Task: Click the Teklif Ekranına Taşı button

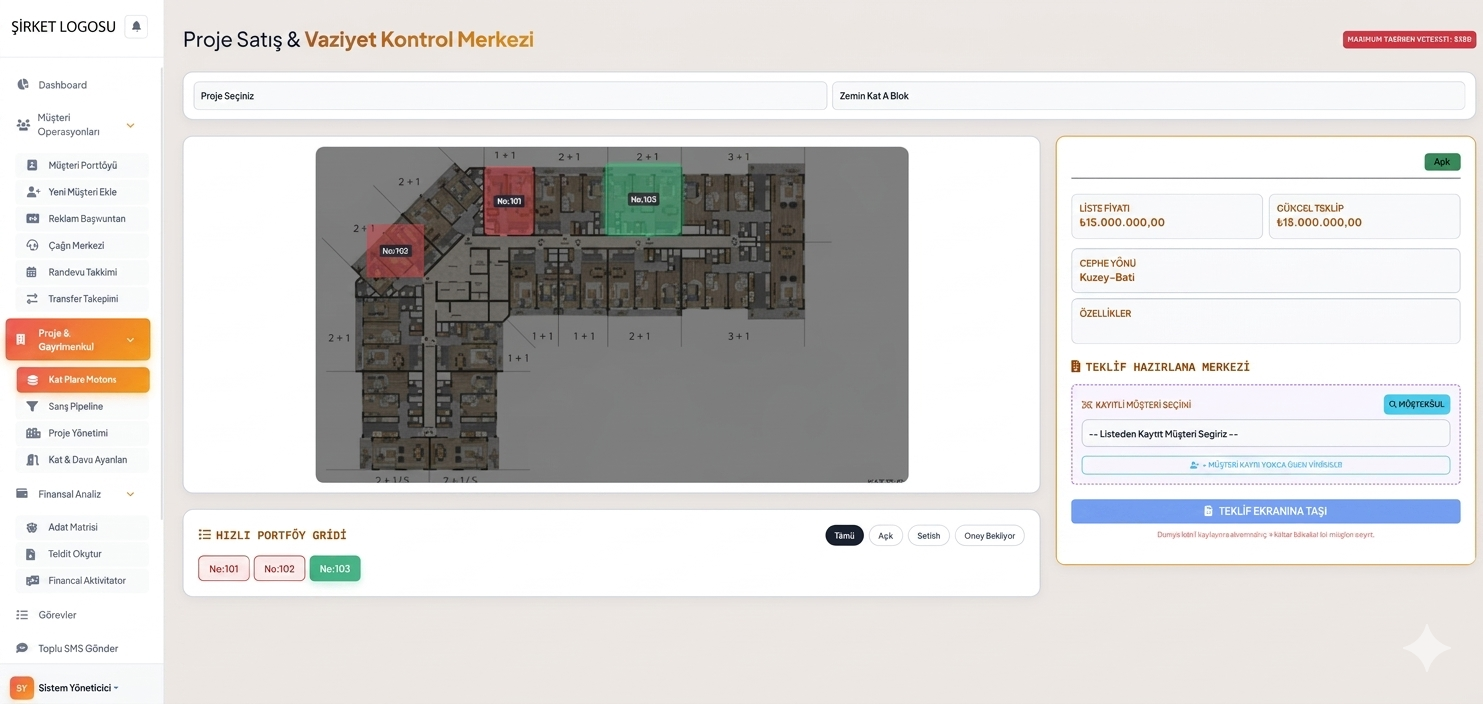Action: 1265,511
